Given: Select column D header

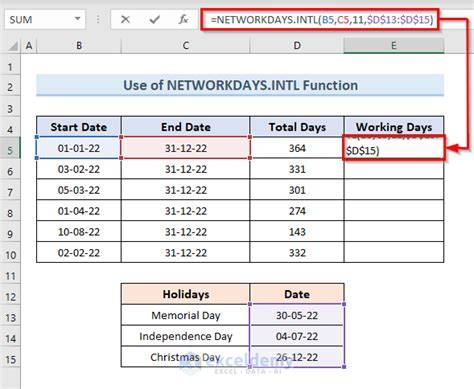Looking at the screenshot, I should click(x=297, y=46).
